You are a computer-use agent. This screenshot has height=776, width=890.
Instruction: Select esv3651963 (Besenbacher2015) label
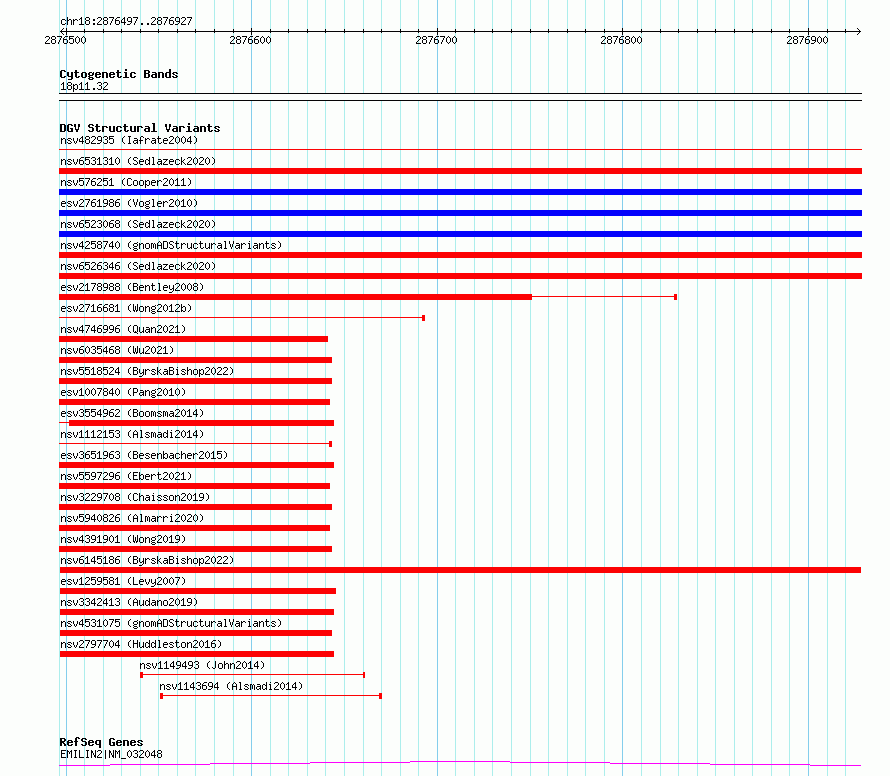point(144,455)
